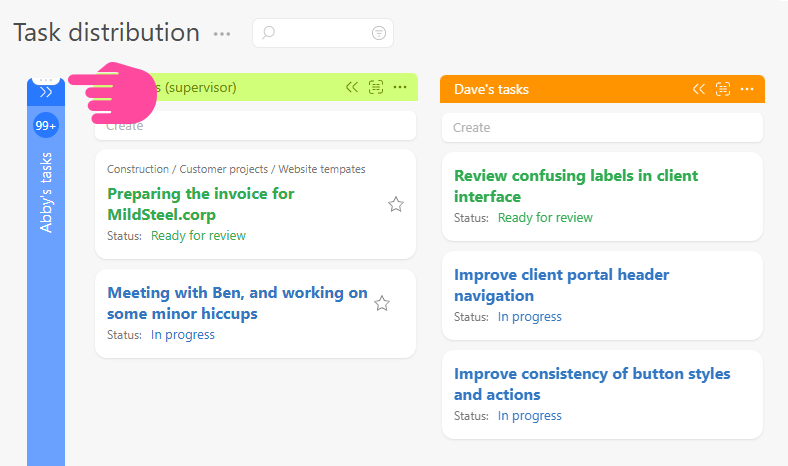The height and width of the screenshot is (466, 788).
Task: Open the Task distribution options menu
Action: click(222, 34)
